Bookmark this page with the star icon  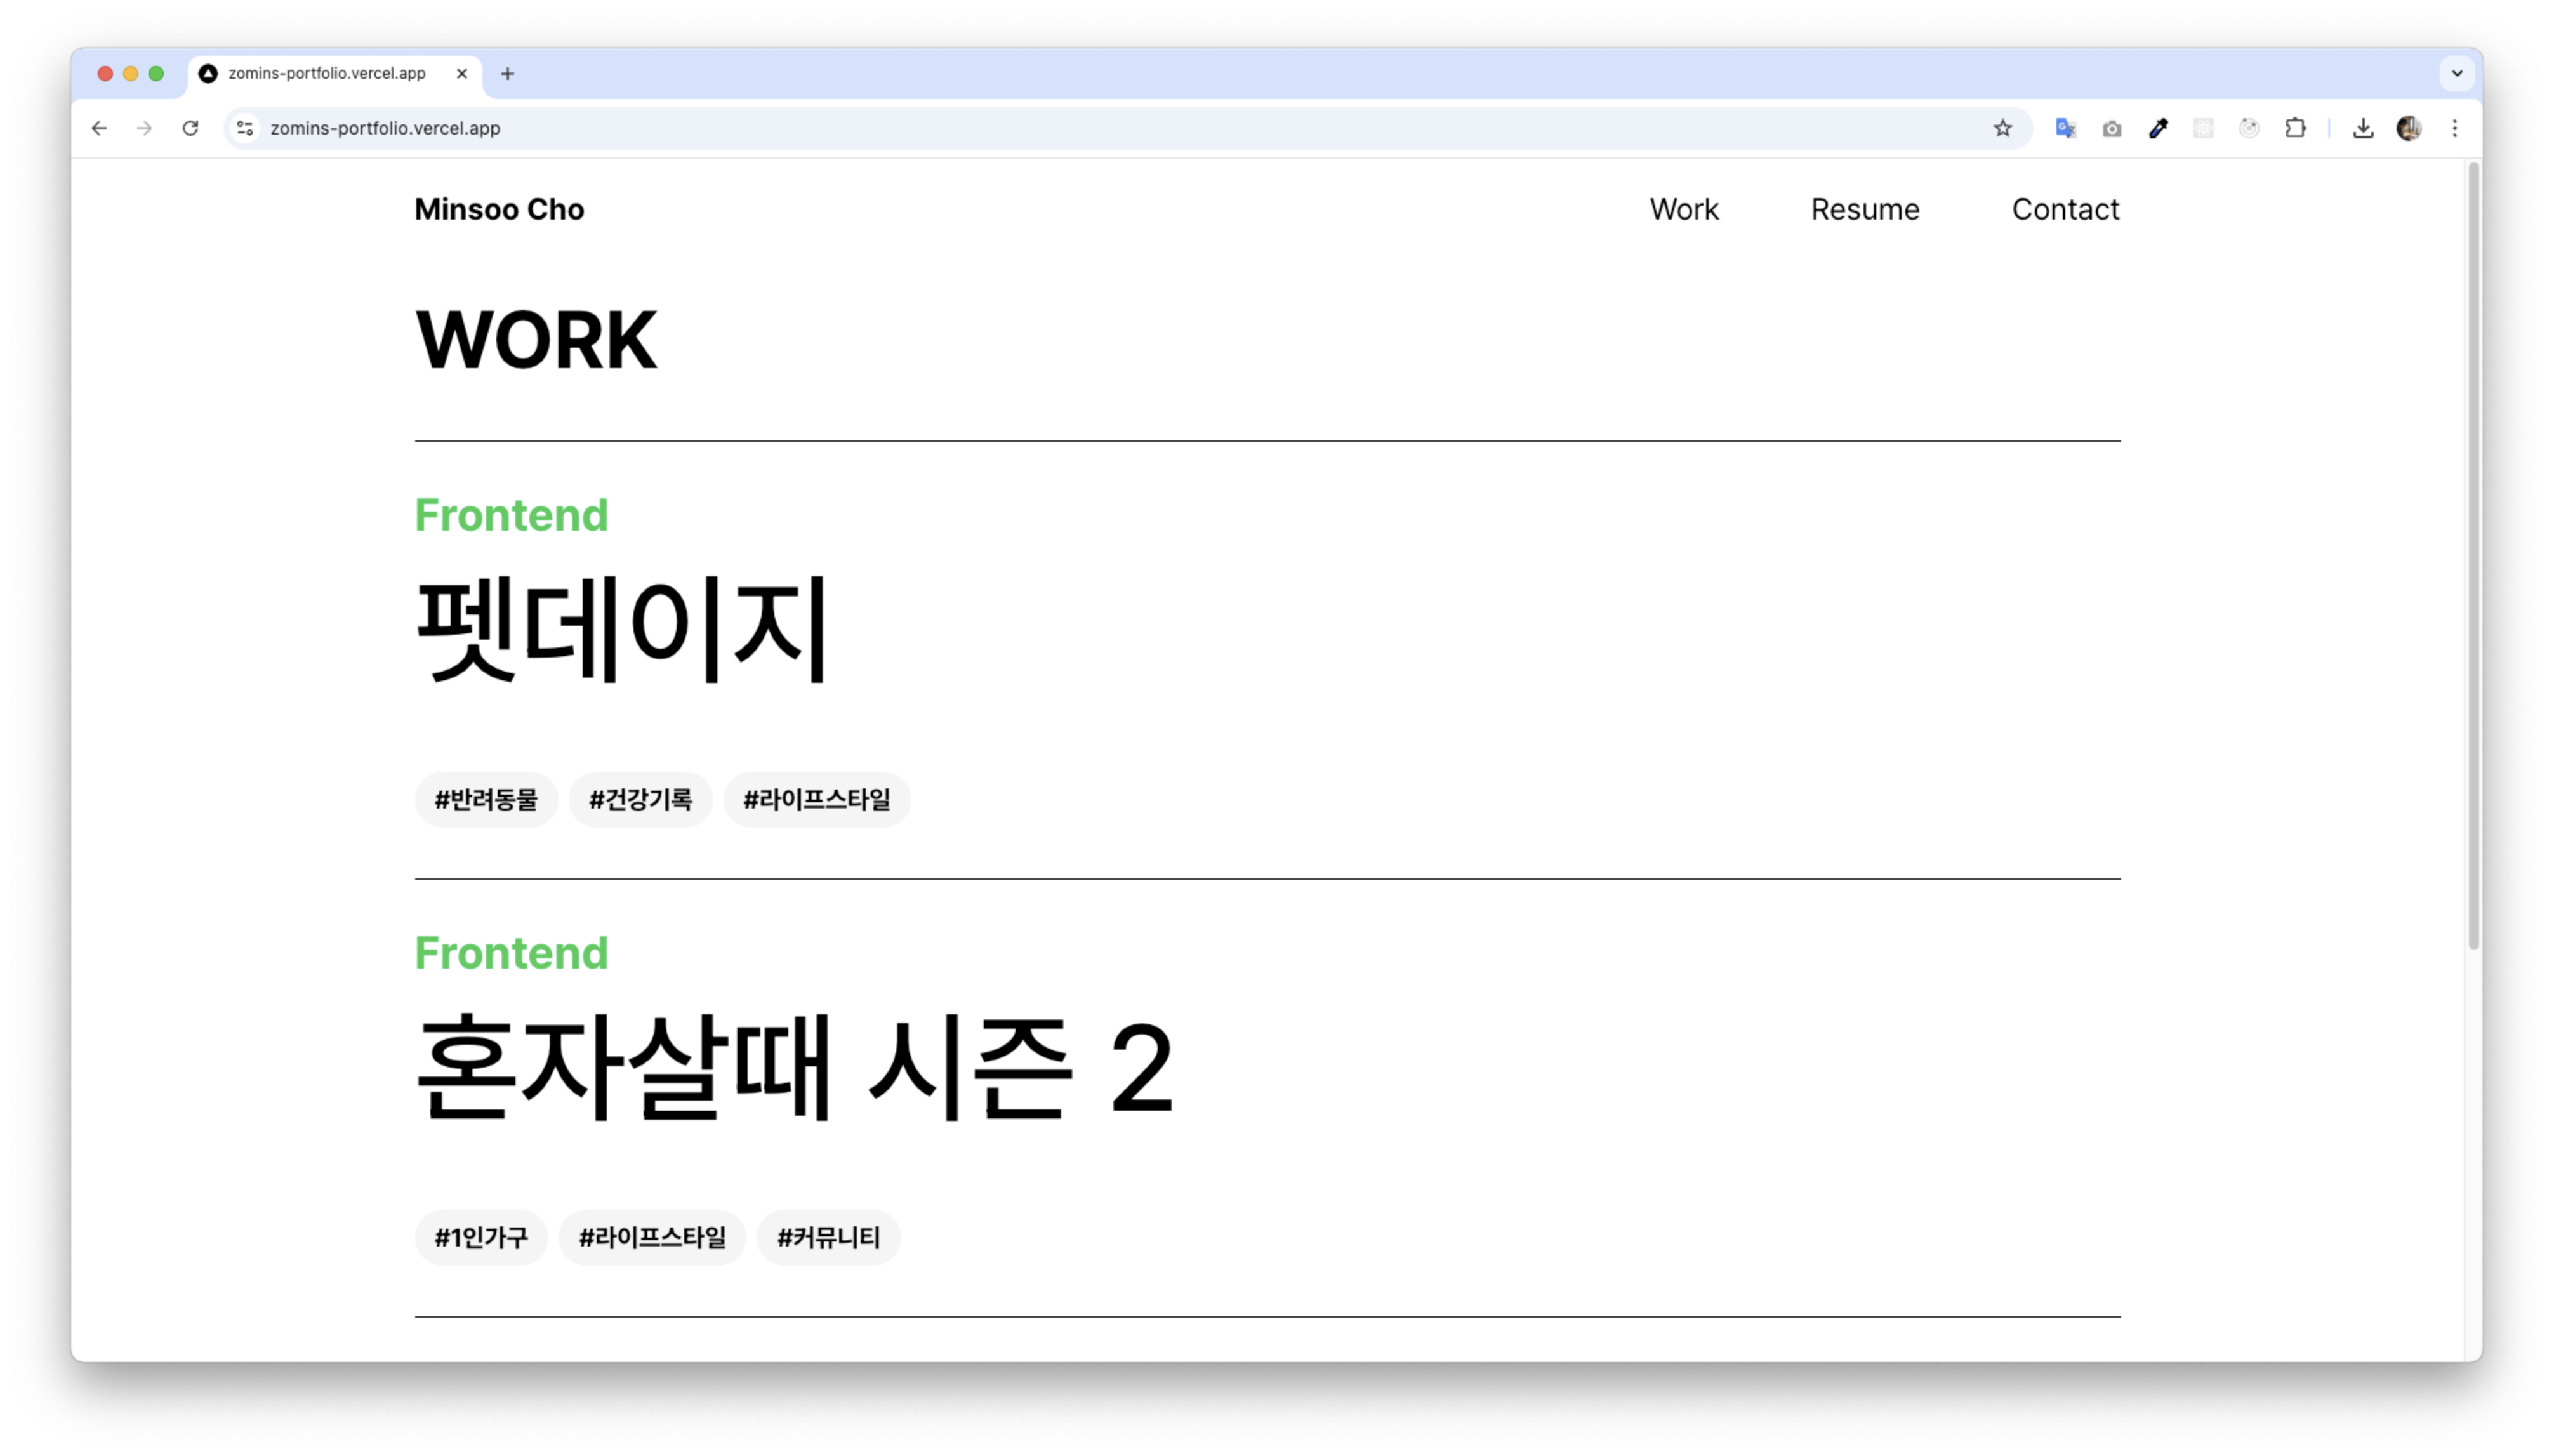coord(2002,128)
